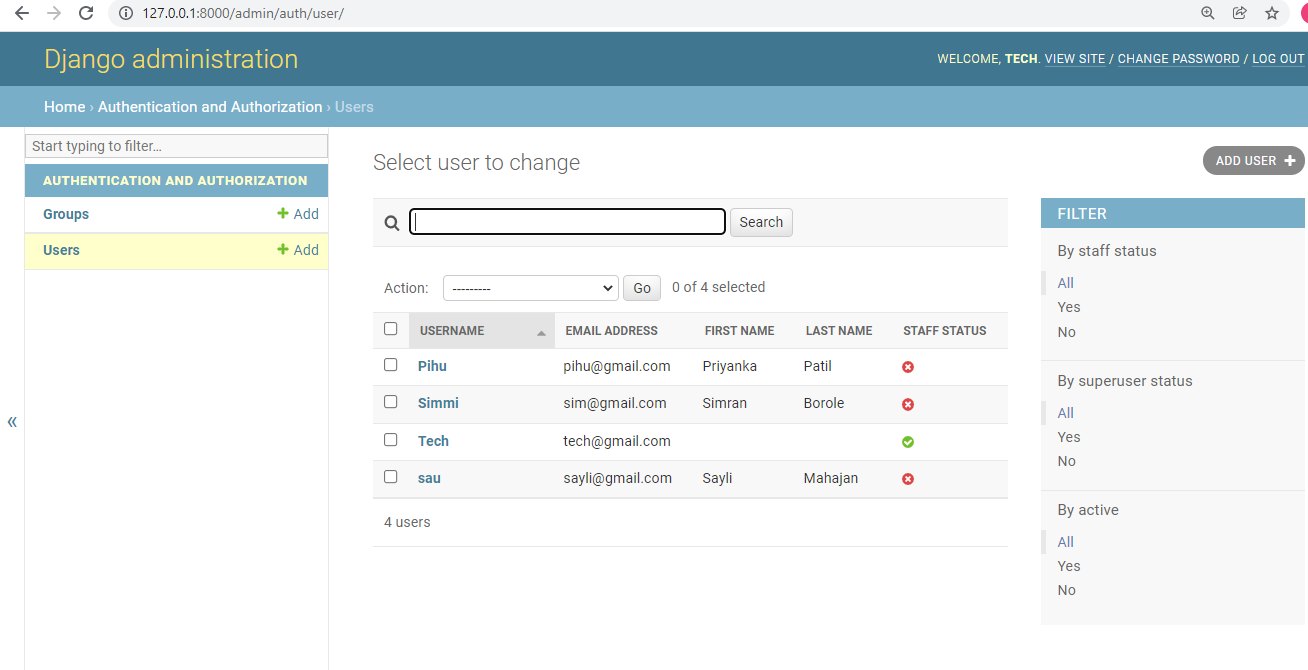Check the checkbox next to Pihu
Image resolution: width=1308 pixels, height=670 pixels.
(390, 364)
